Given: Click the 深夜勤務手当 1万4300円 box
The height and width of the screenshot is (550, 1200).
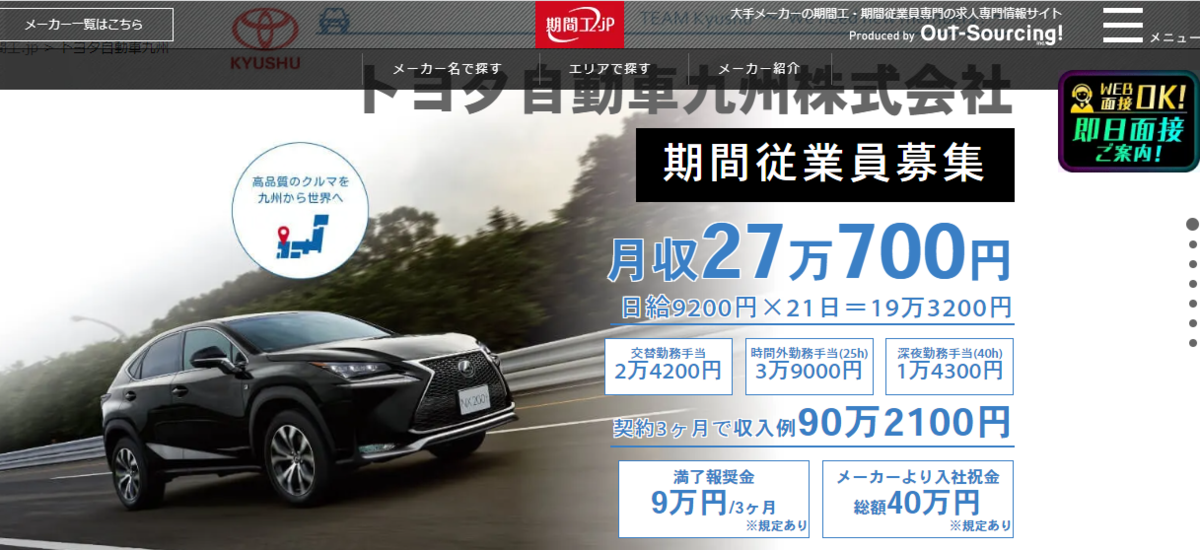Looking at the screenshot, I should [950, 366].
